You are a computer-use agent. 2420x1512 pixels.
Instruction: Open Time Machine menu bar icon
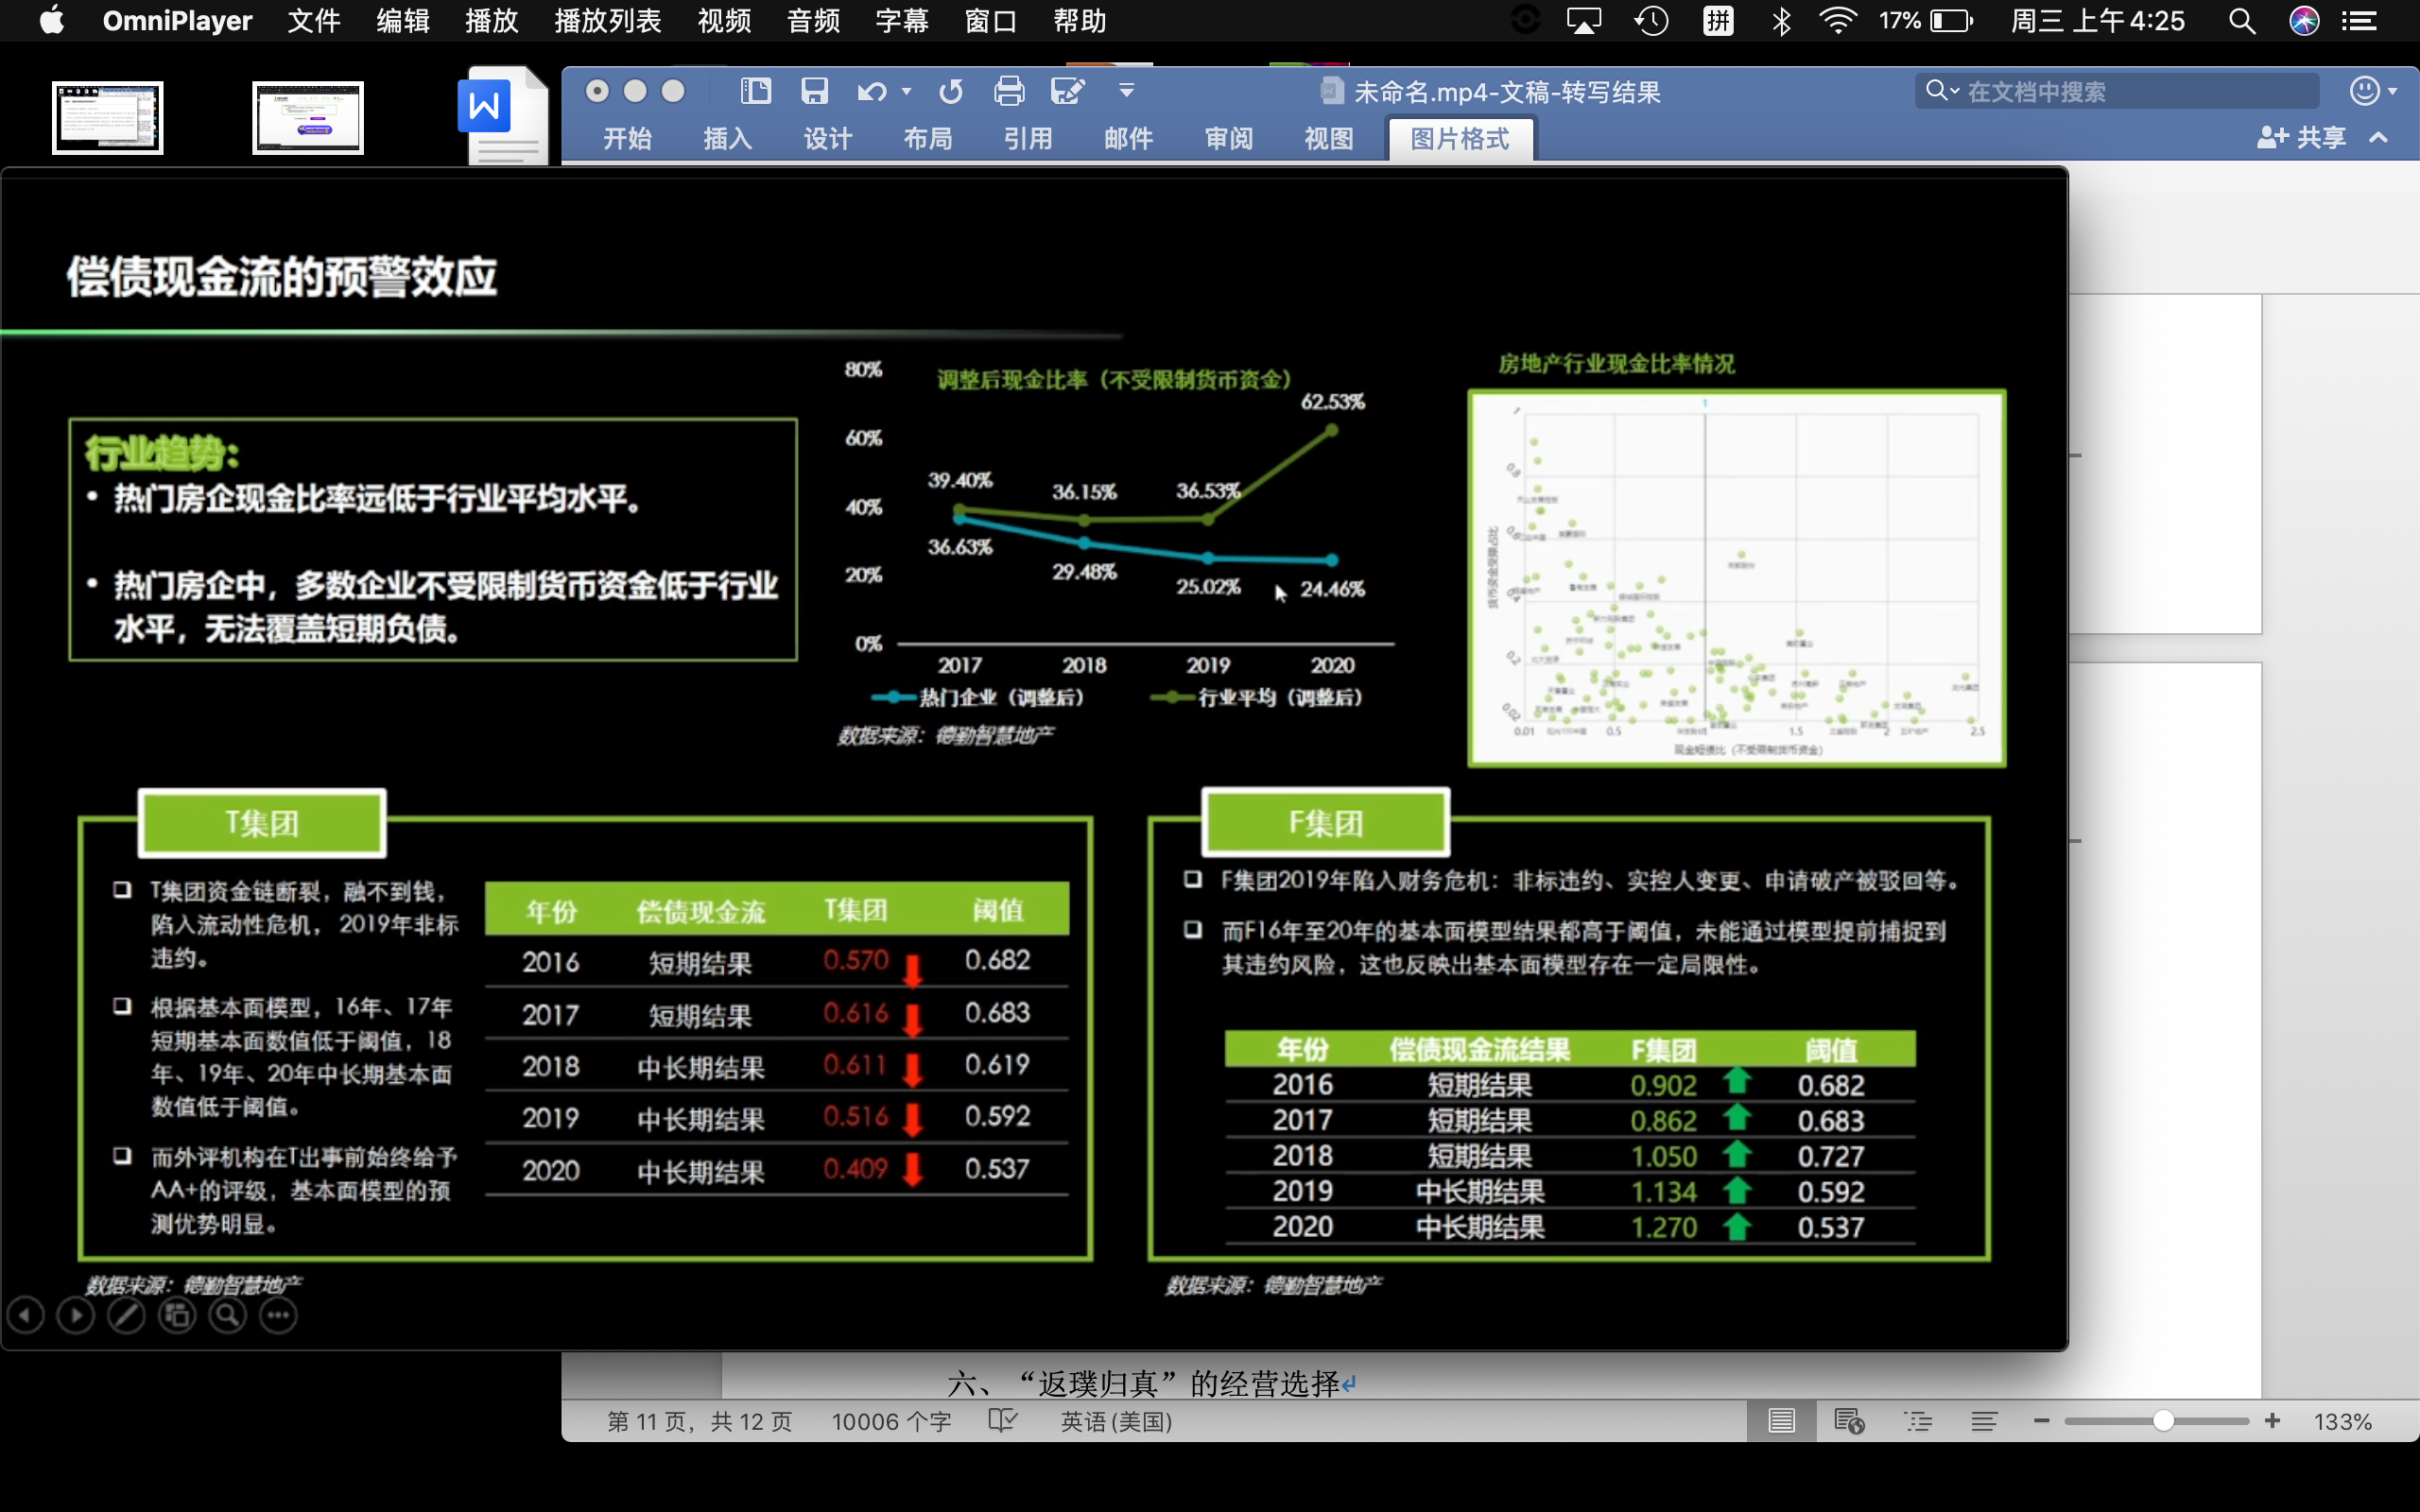point(1651,21)
